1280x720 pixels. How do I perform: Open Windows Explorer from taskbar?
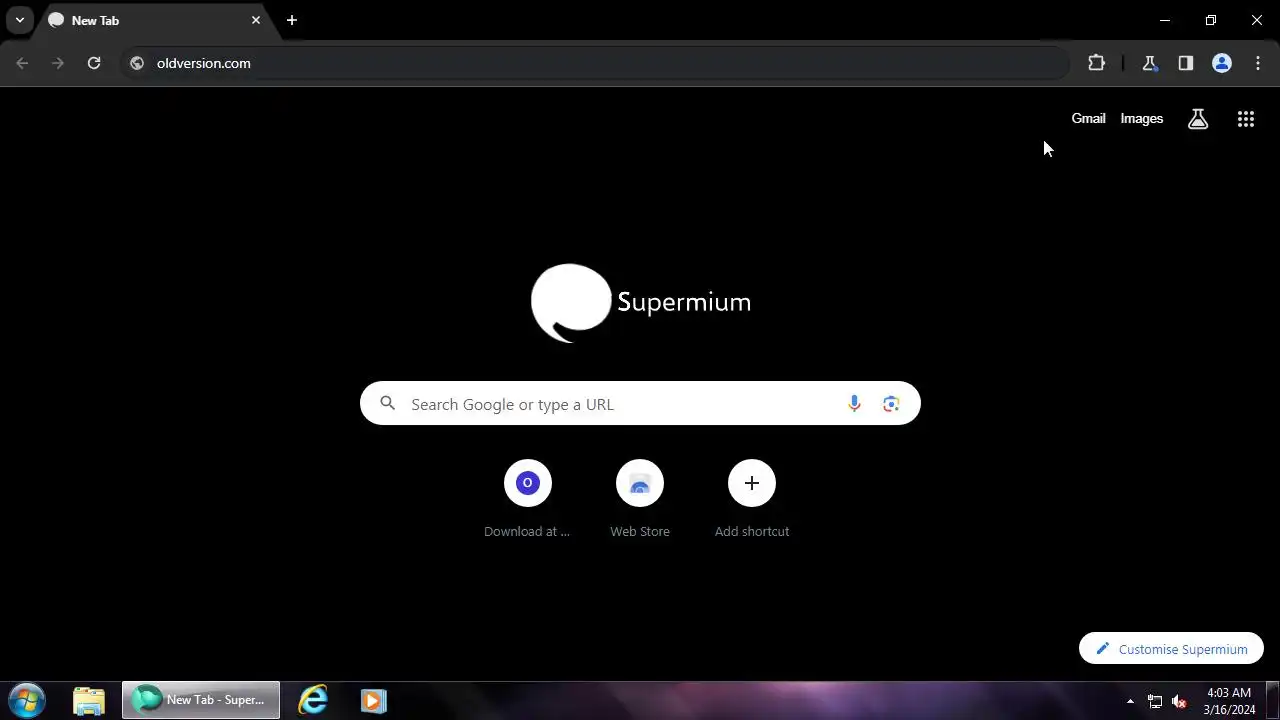89,701
